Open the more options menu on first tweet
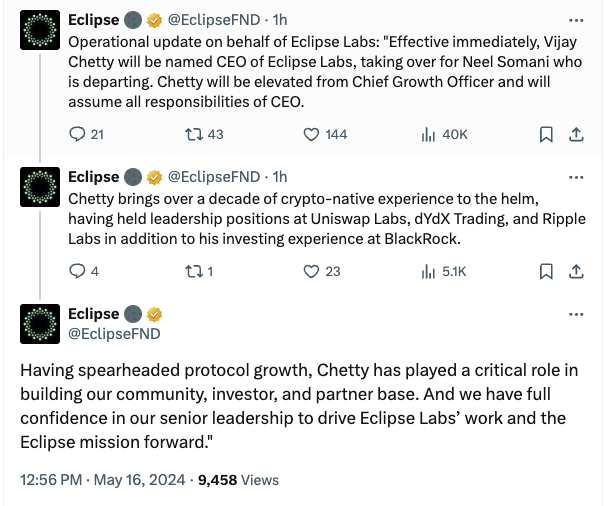The height and width of the screenshot is (506, 605). coord(576,20)
